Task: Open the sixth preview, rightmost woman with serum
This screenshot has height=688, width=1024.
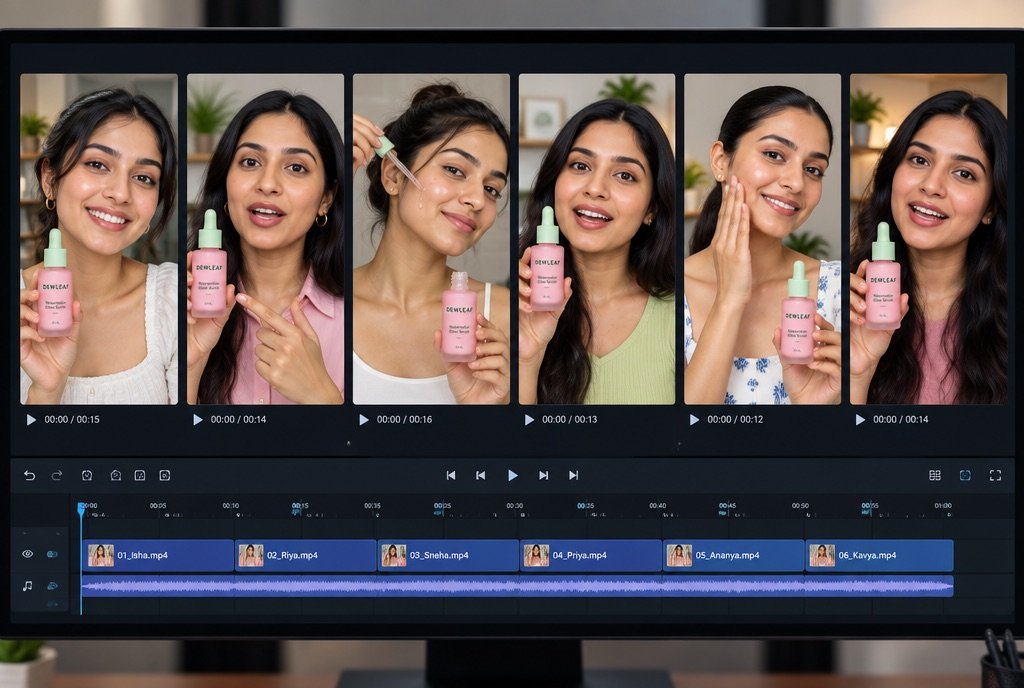Action: click(928, 239)
